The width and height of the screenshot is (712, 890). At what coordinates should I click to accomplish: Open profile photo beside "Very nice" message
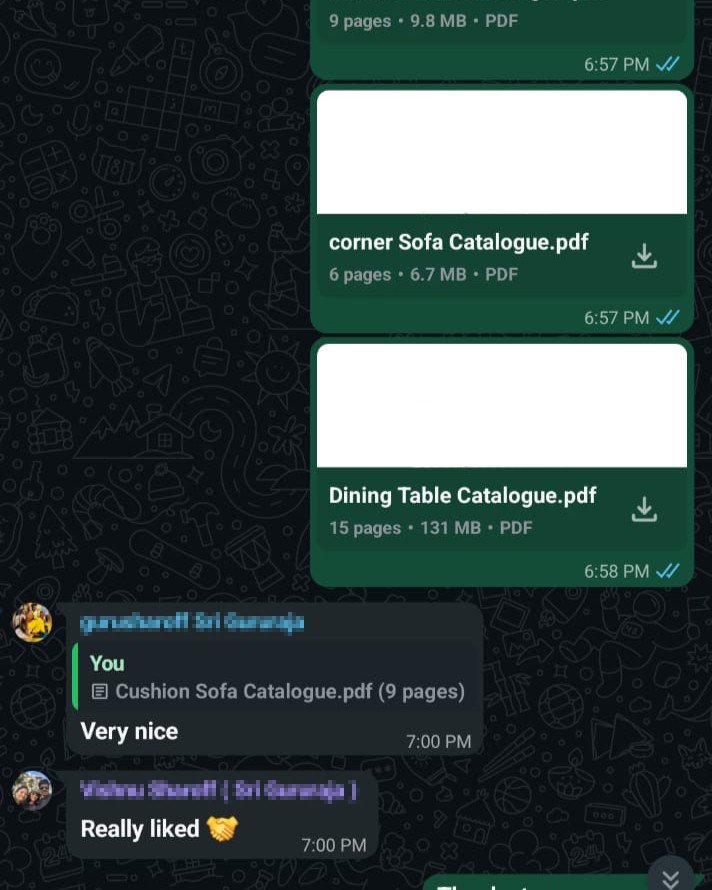point(32,622)
